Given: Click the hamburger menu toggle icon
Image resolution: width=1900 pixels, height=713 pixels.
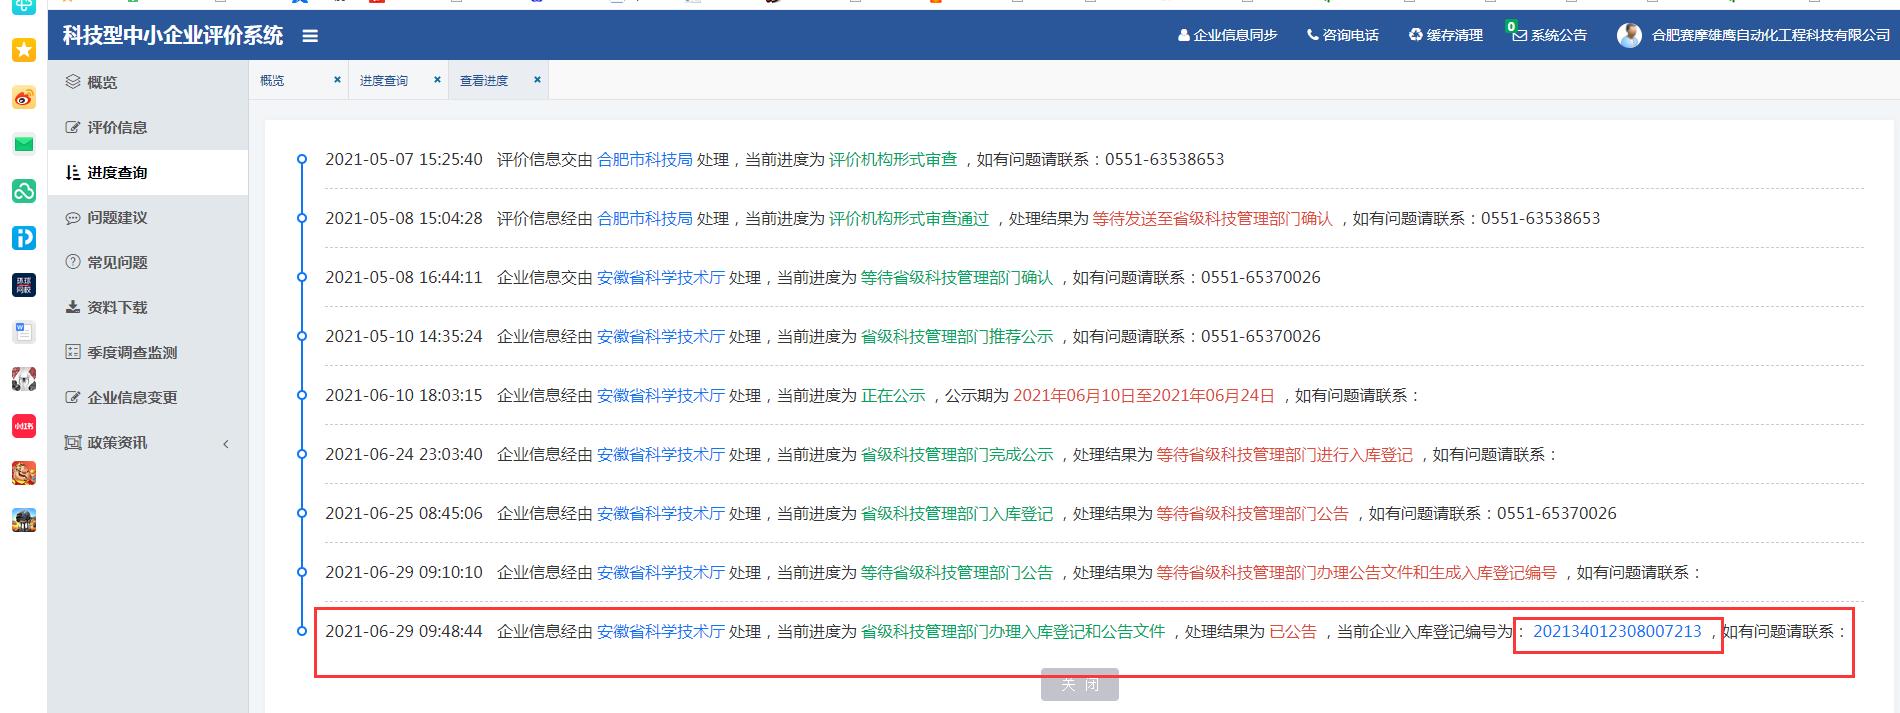Looking at the screenshot, I should [x=310, y=36].
